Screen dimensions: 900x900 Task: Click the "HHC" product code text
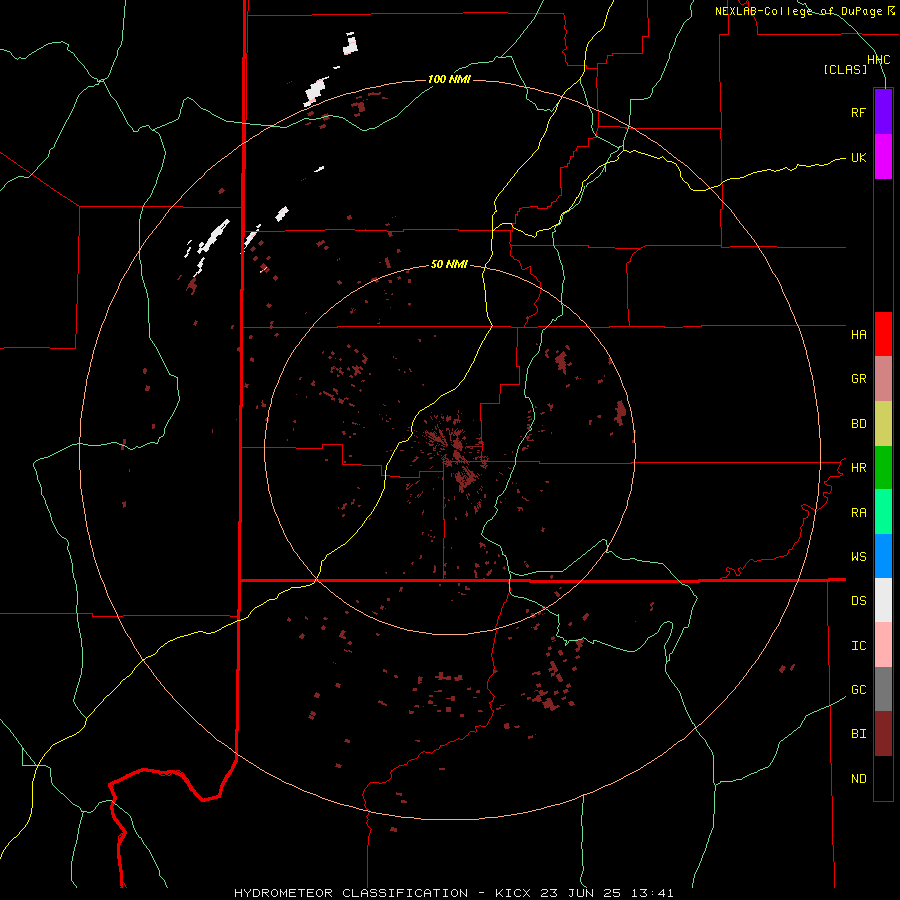[x=878, y=60]
